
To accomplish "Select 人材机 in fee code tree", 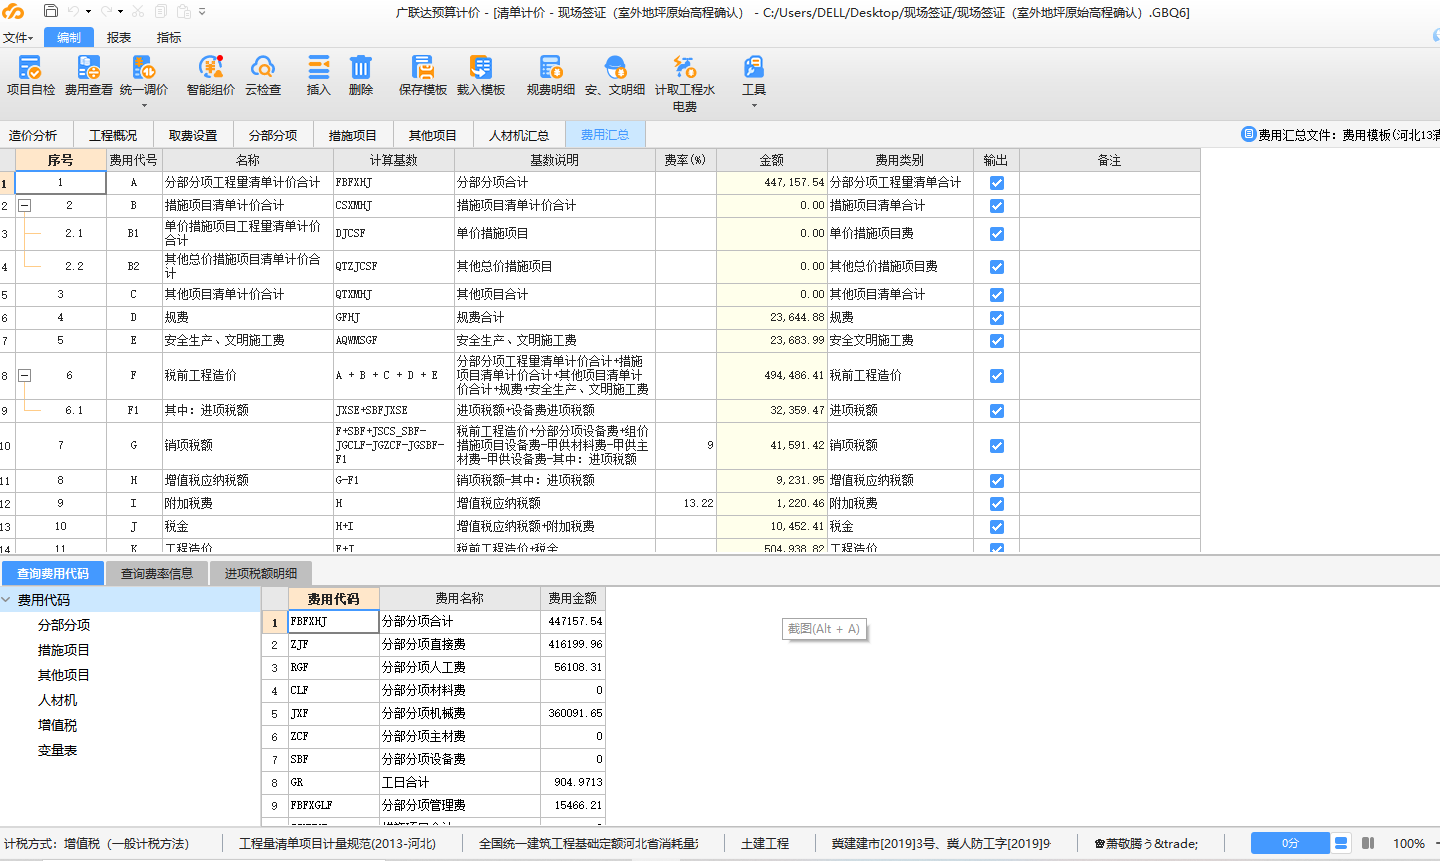I will point(57,700).
